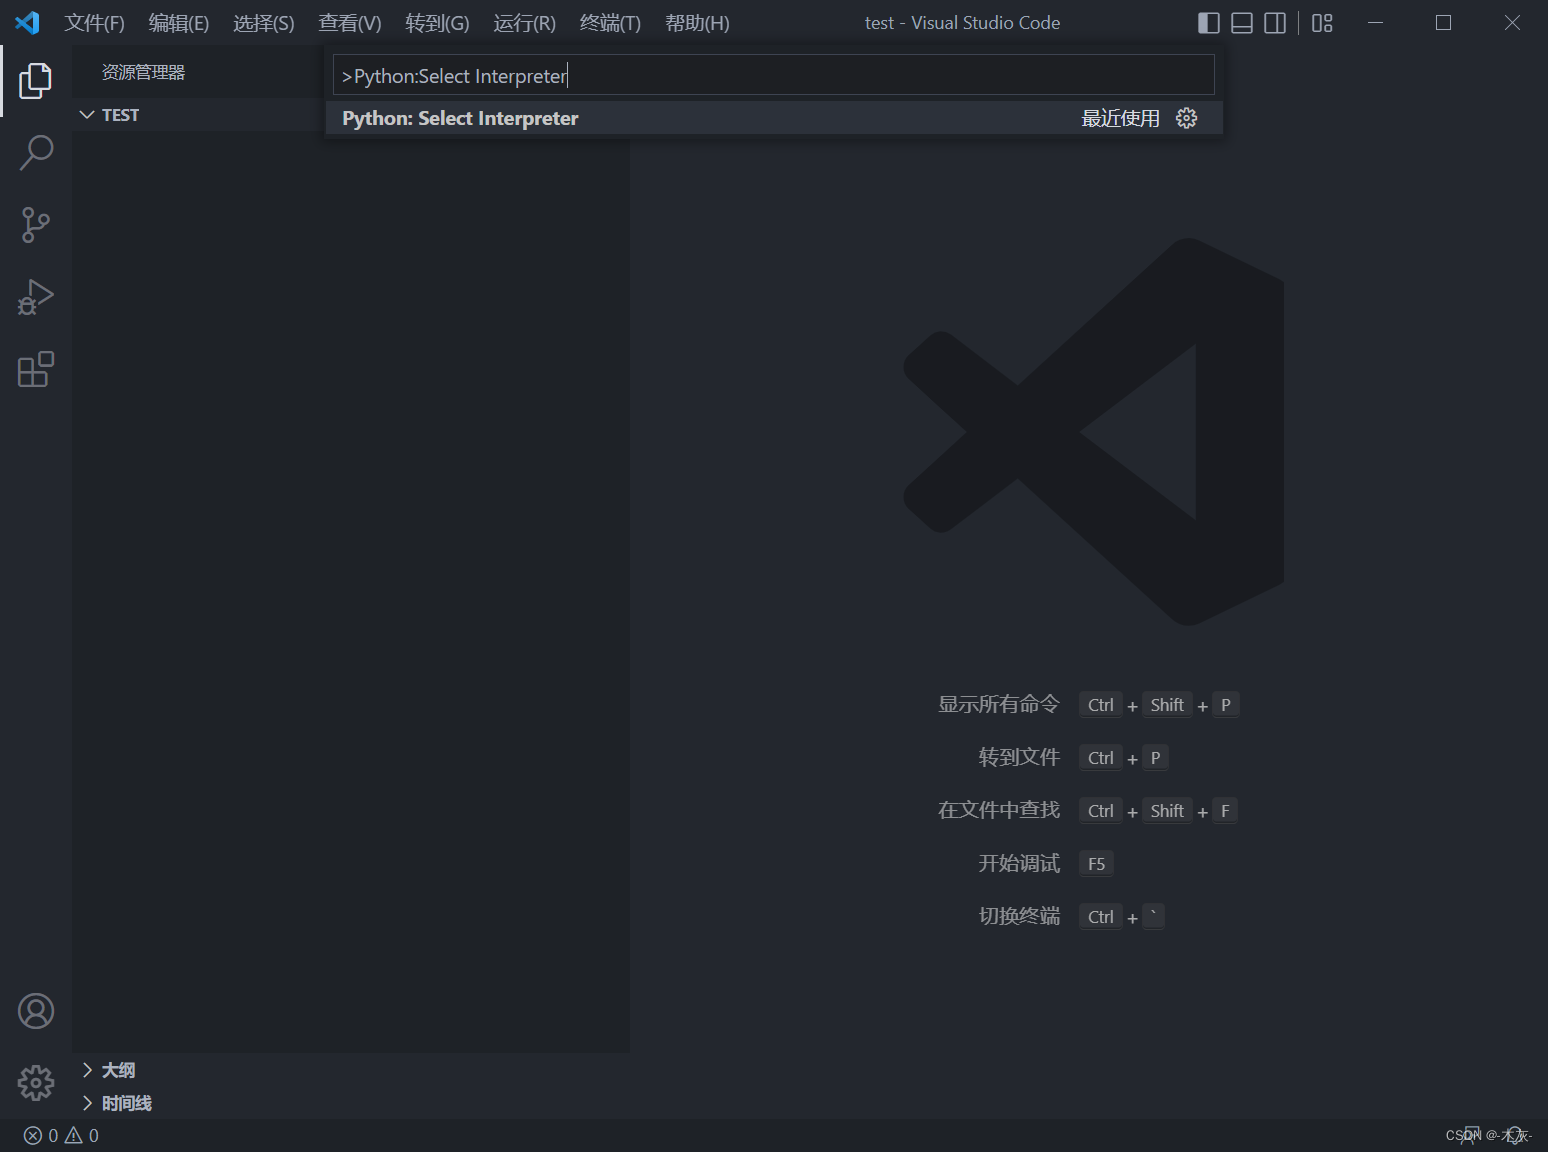Open the 编辑(E) menu

coord(179,23)
